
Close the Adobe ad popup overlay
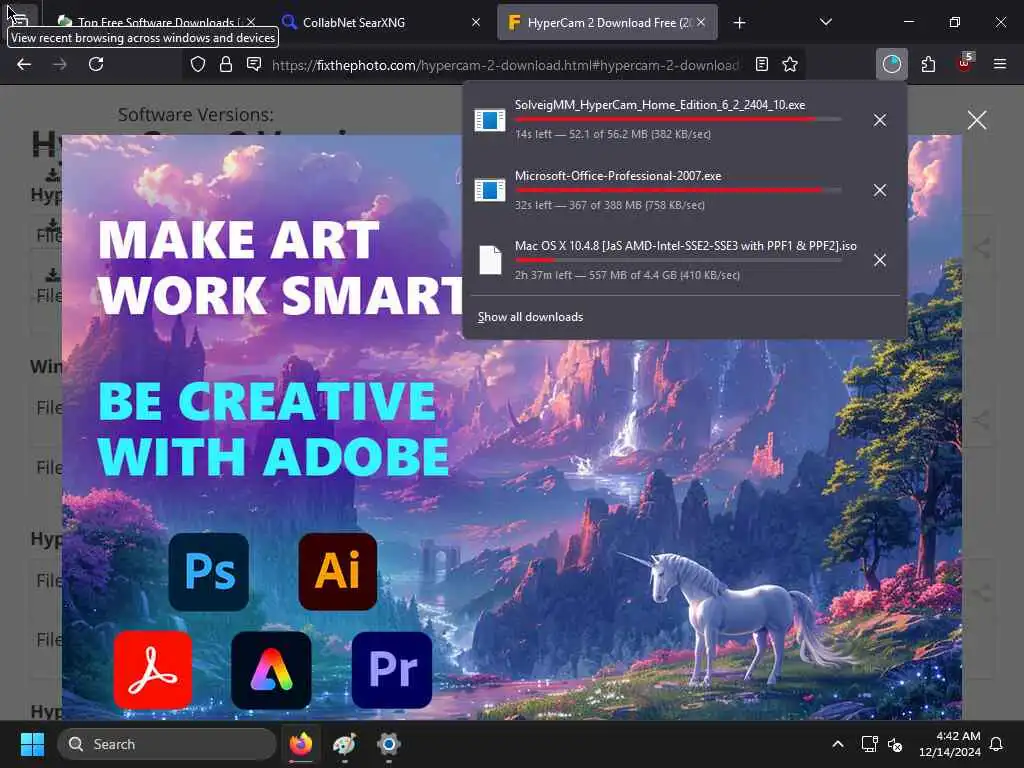pyautogui.click(x=977, y=120)
